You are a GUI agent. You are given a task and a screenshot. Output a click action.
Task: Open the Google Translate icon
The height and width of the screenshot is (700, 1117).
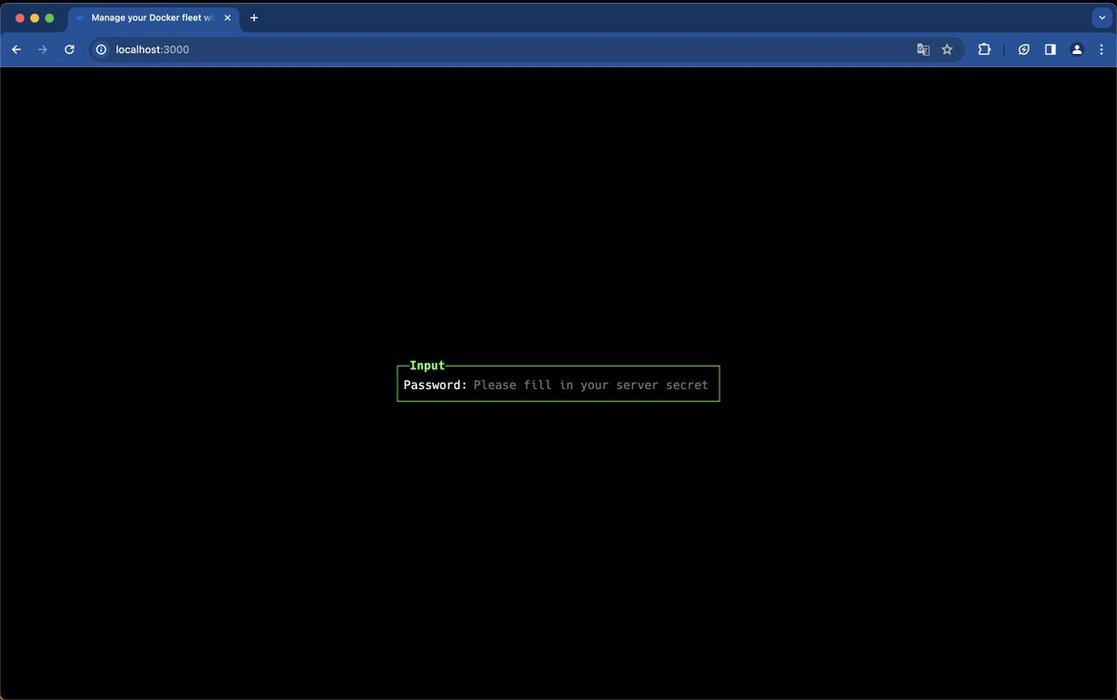[923, 49]
